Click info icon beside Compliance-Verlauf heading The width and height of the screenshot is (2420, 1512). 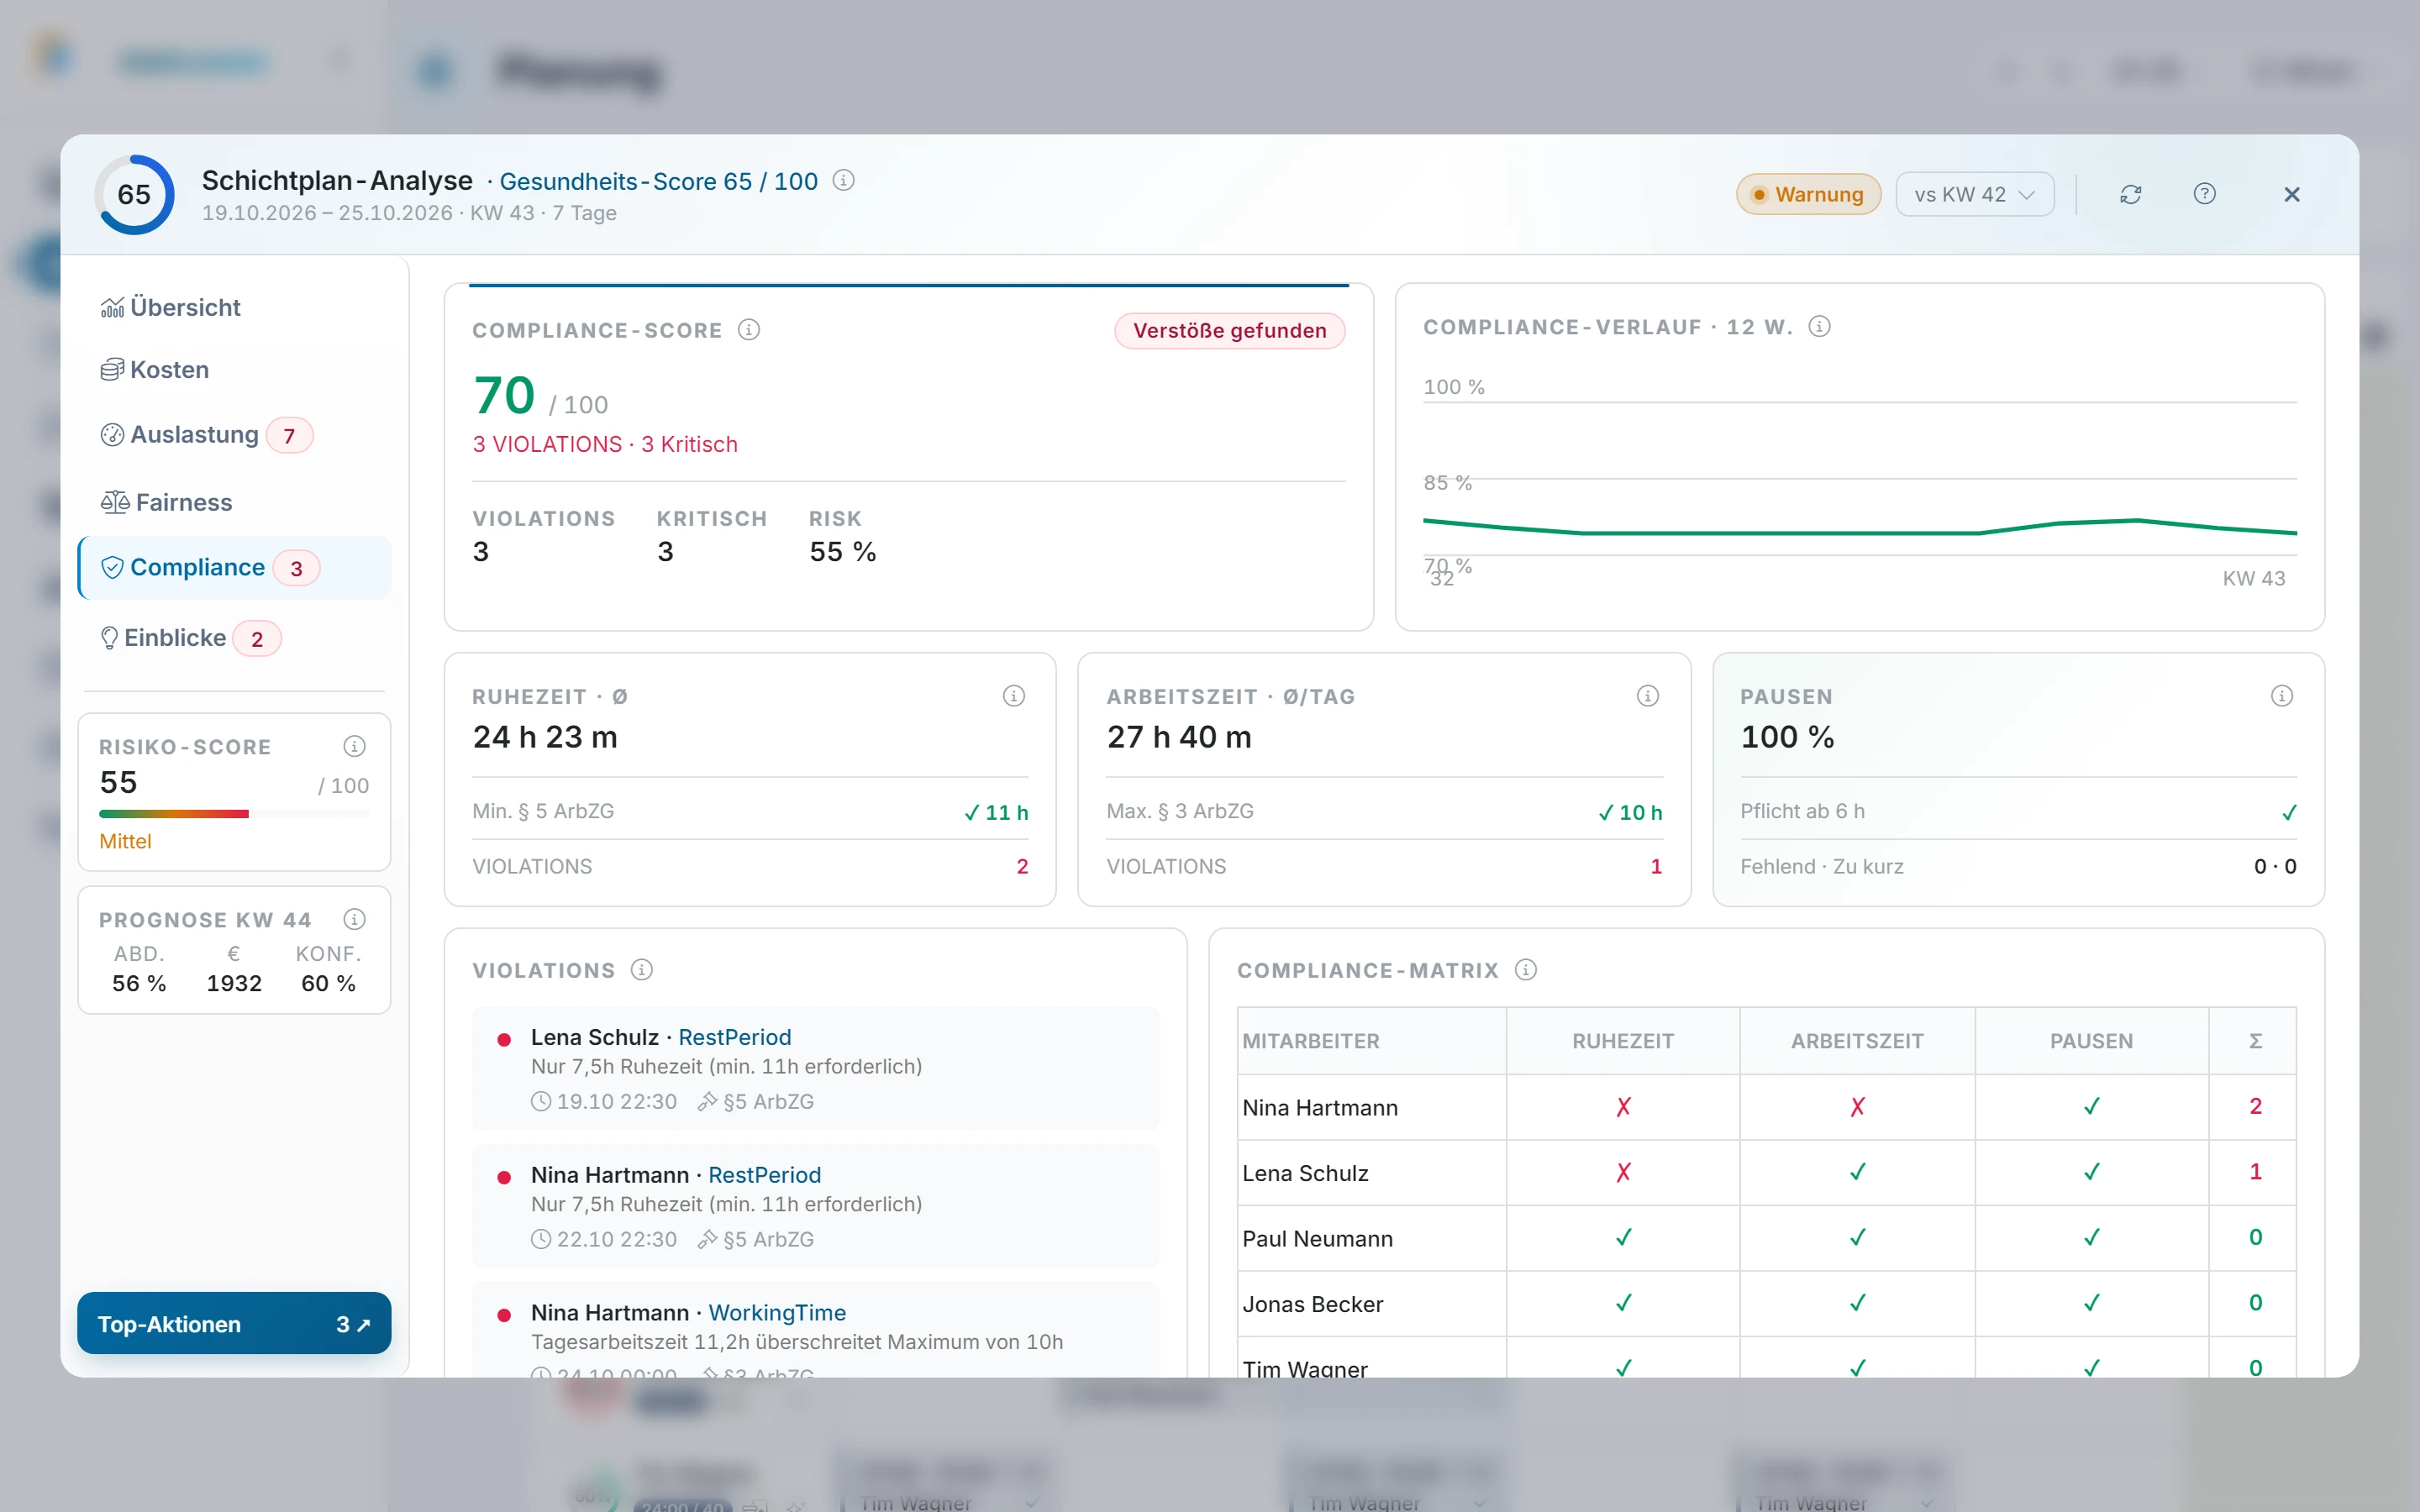tap(1820, 327)
